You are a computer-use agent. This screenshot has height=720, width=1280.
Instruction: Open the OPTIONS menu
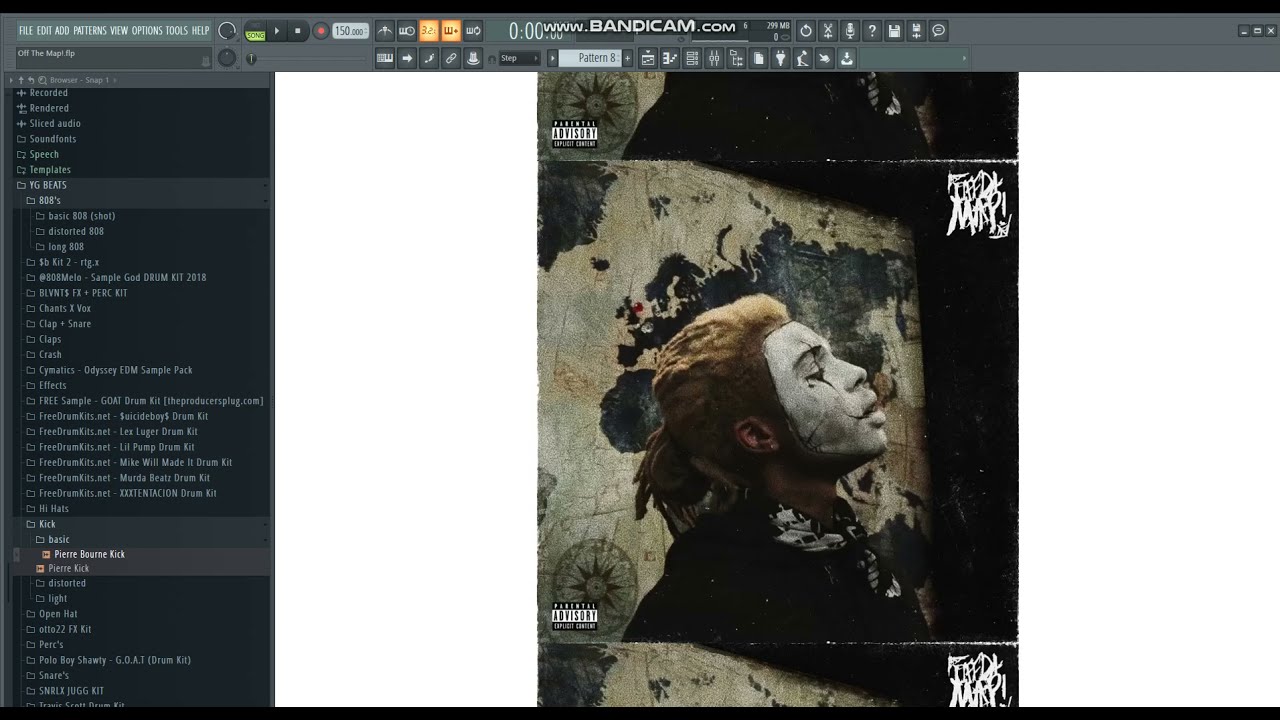point(147,31)
